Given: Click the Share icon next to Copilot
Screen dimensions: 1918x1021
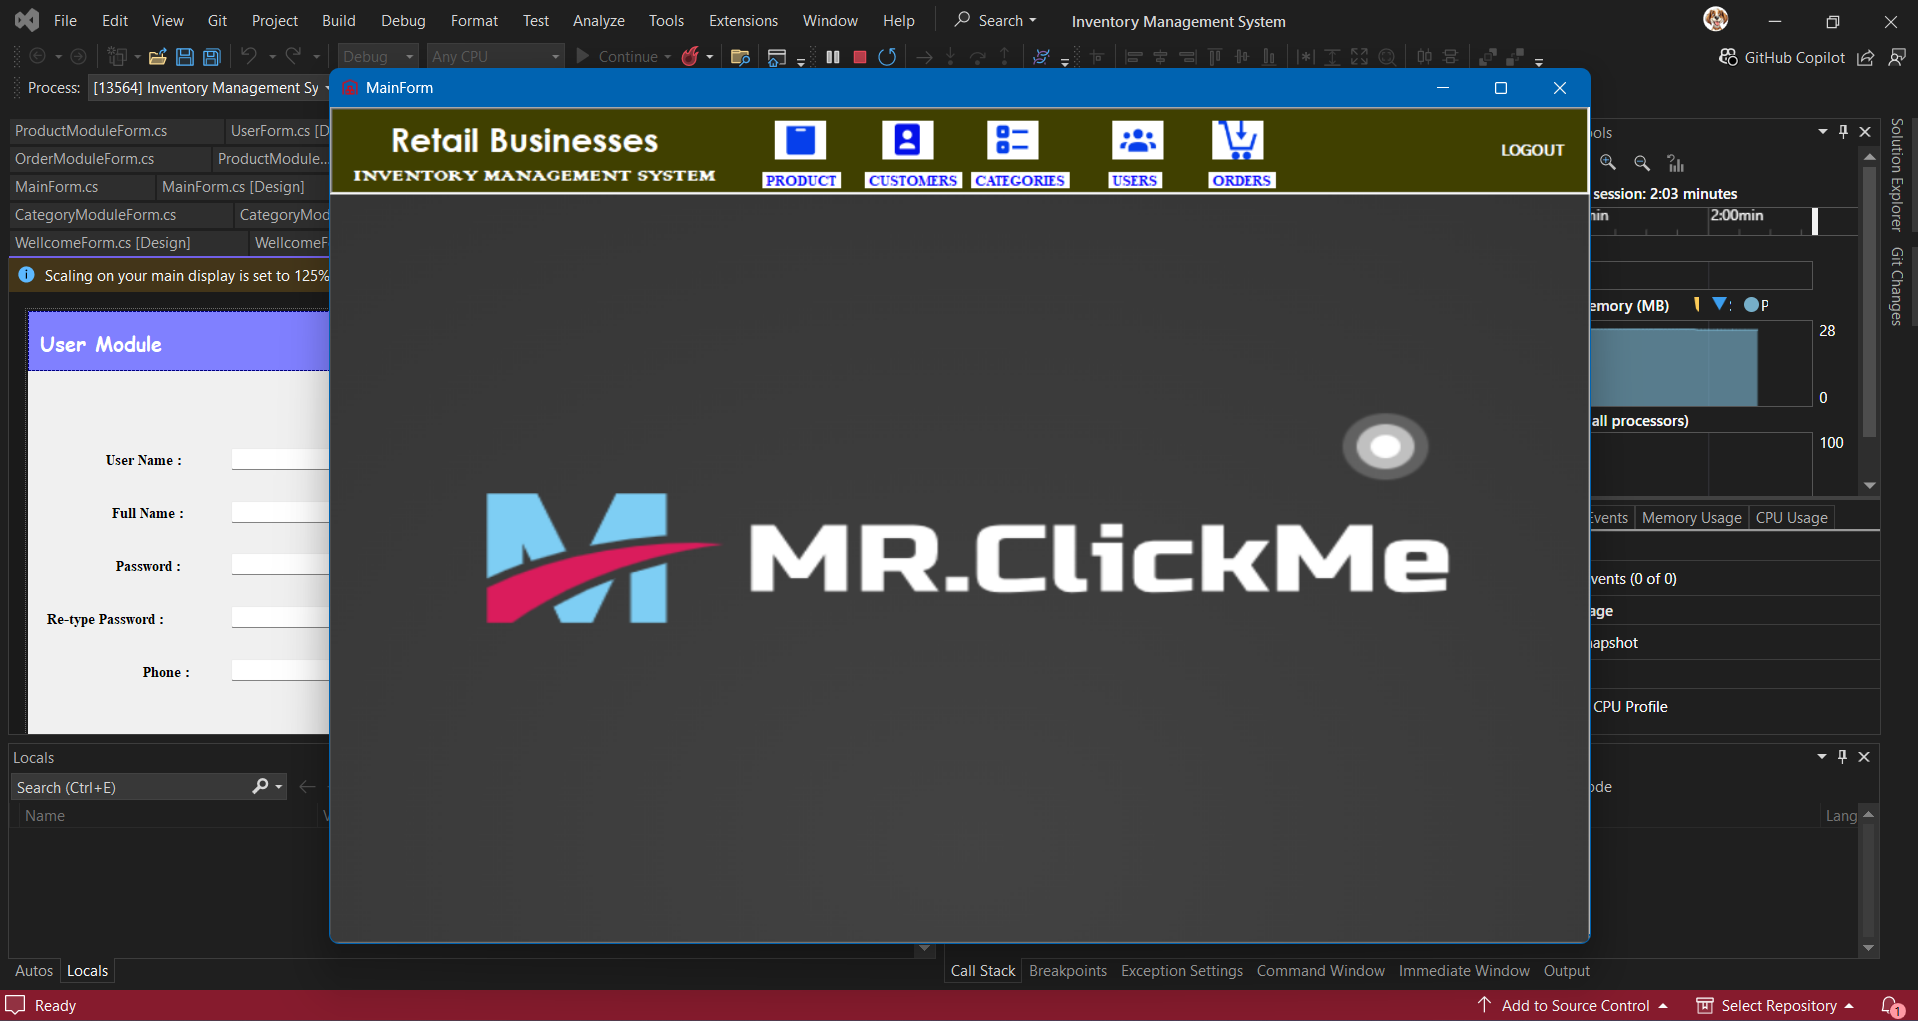Looking at the screenshot, I should [1866, 58].
